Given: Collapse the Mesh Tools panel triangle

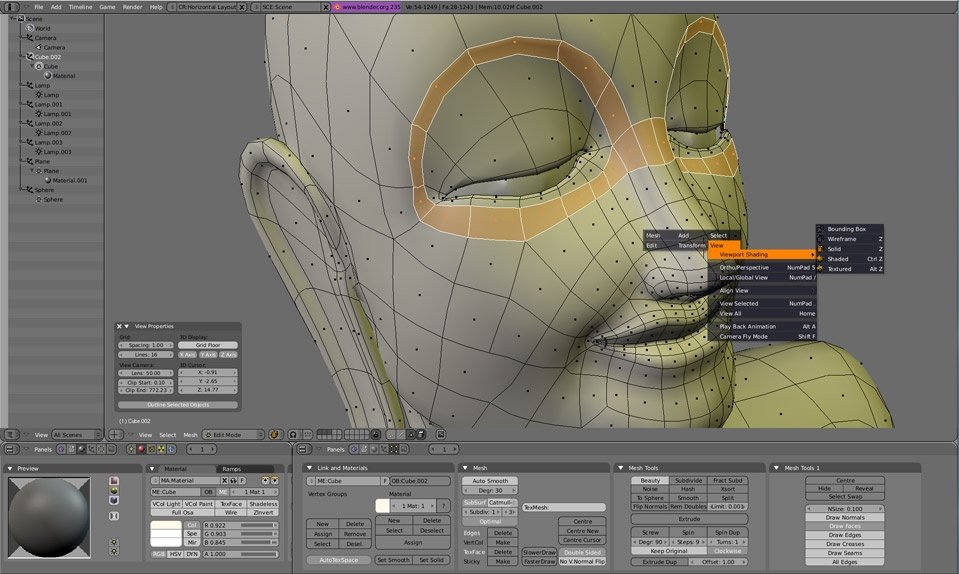Looking at the screenshot, I should pos(621,468).
